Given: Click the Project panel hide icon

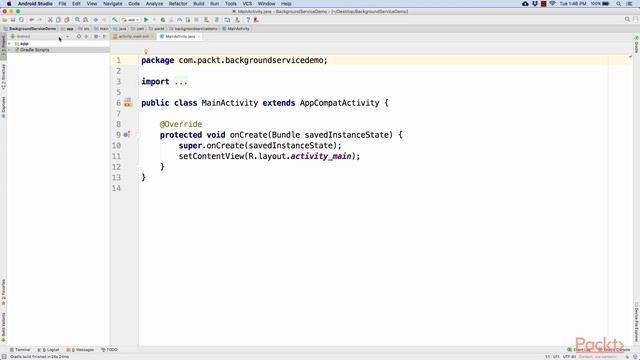Looking at the screenshot, I should [104, 36].
